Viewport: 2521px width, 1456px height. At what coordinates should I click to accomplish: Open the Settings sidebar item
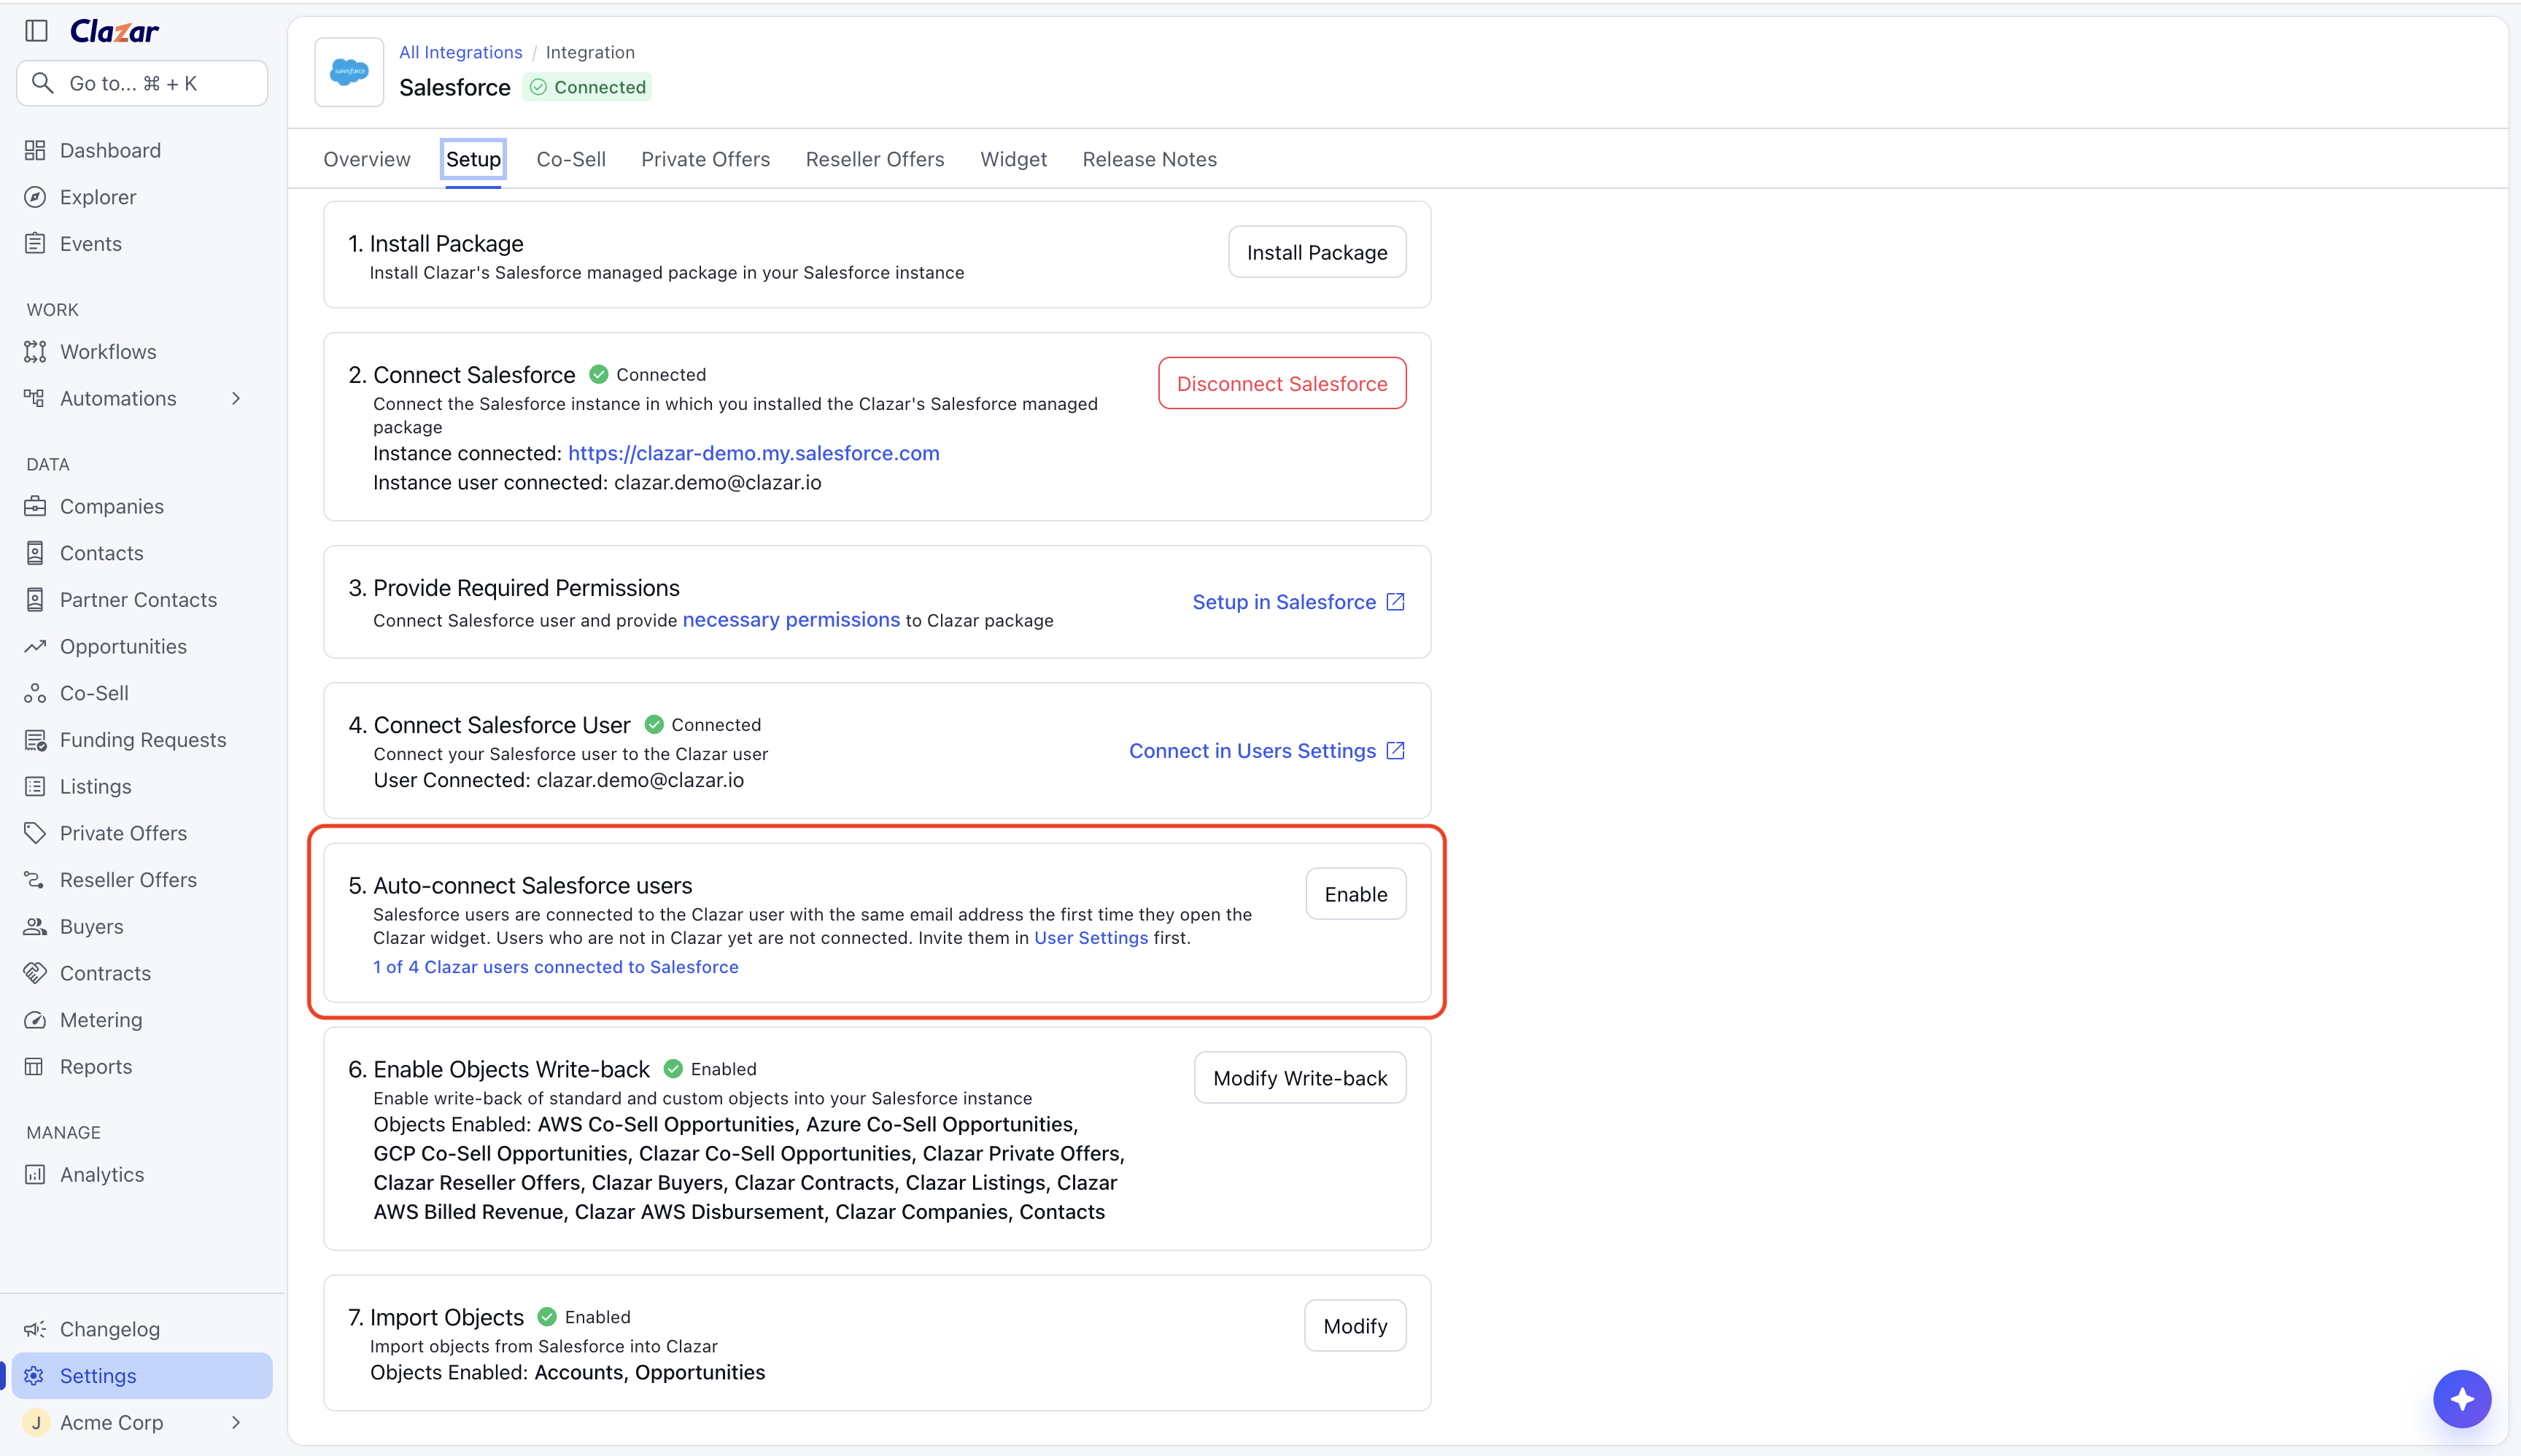142,1376
